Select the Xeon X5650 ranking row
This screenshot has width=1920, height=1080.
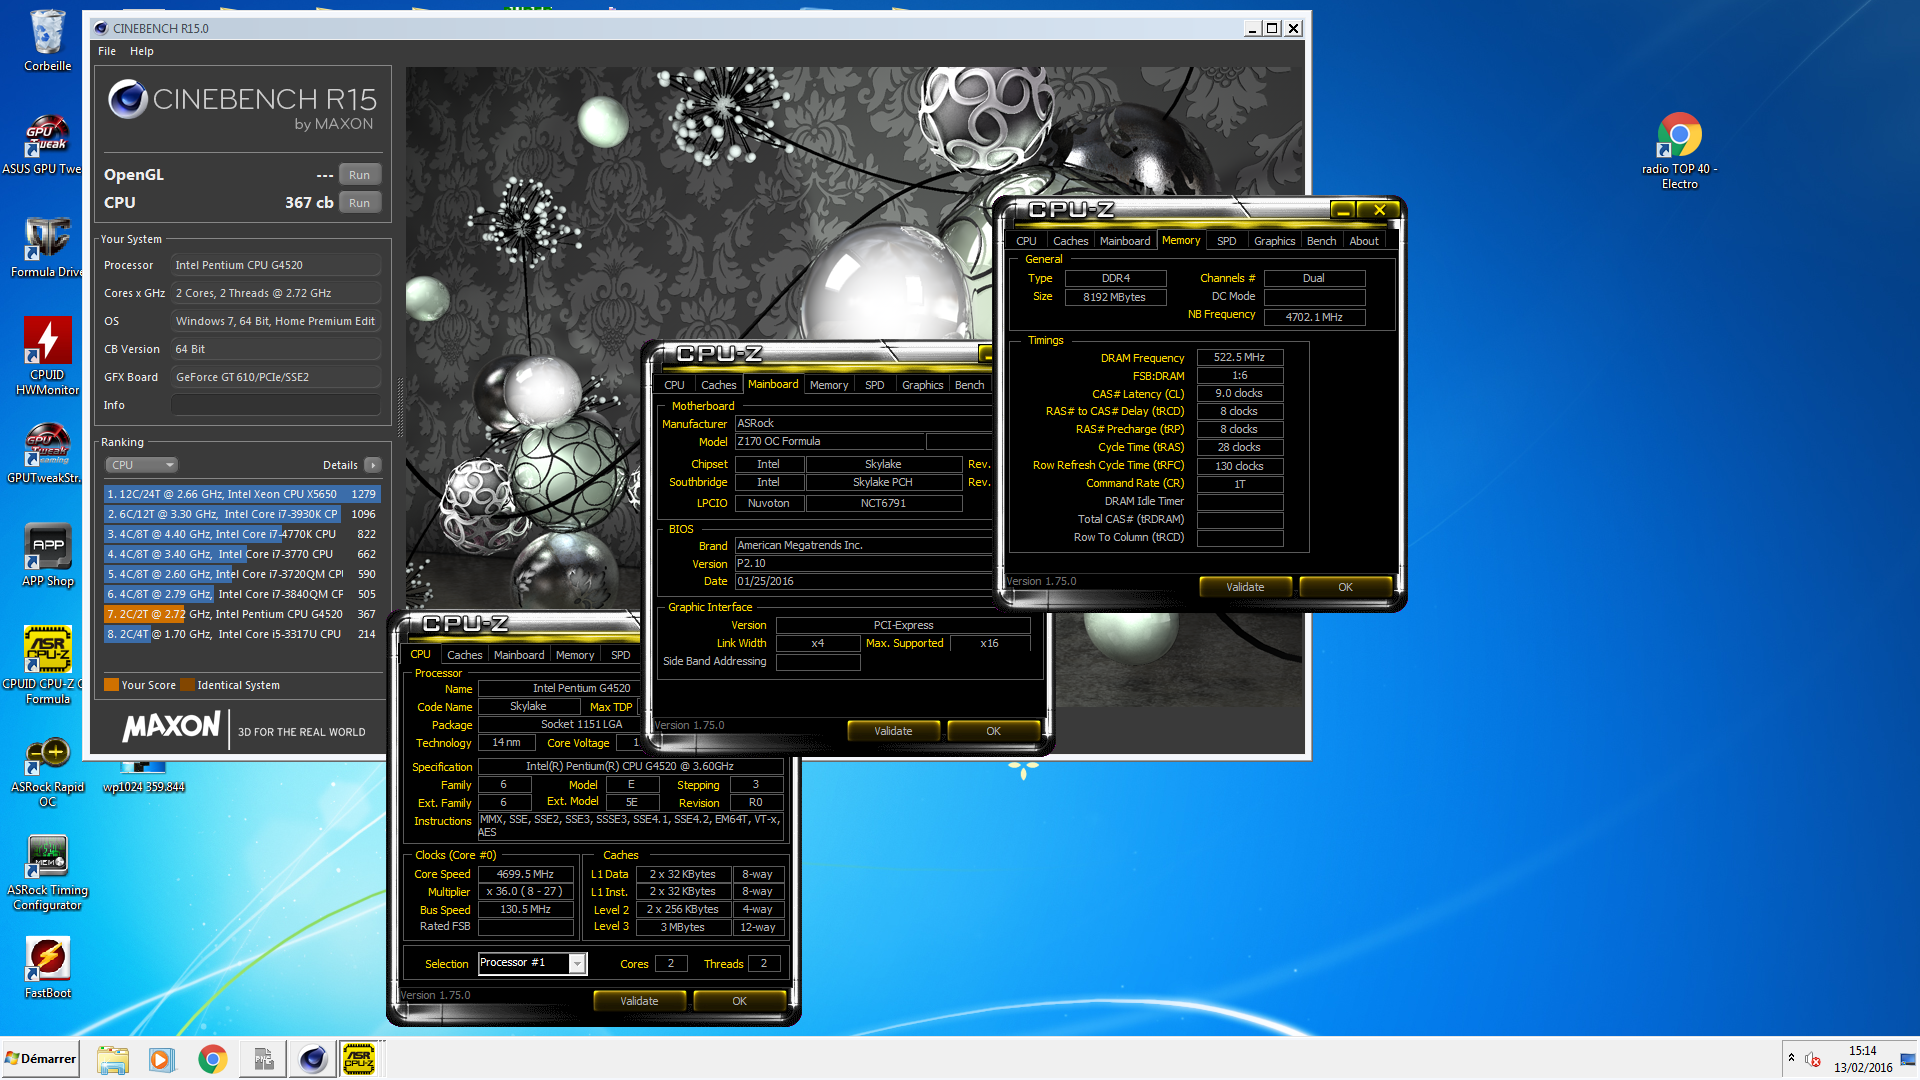(x=242, y=494)
